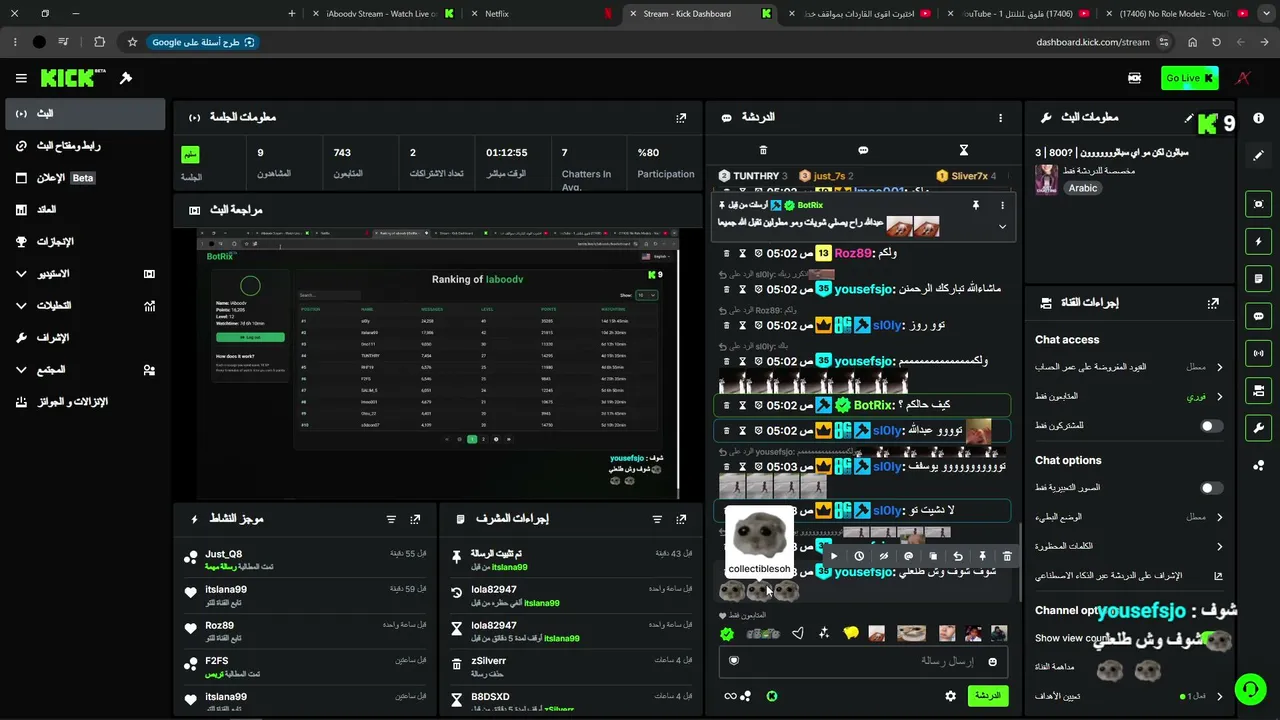
Task: Open رابط ومفتاح البث in sidebar
Action: [85, 146]
